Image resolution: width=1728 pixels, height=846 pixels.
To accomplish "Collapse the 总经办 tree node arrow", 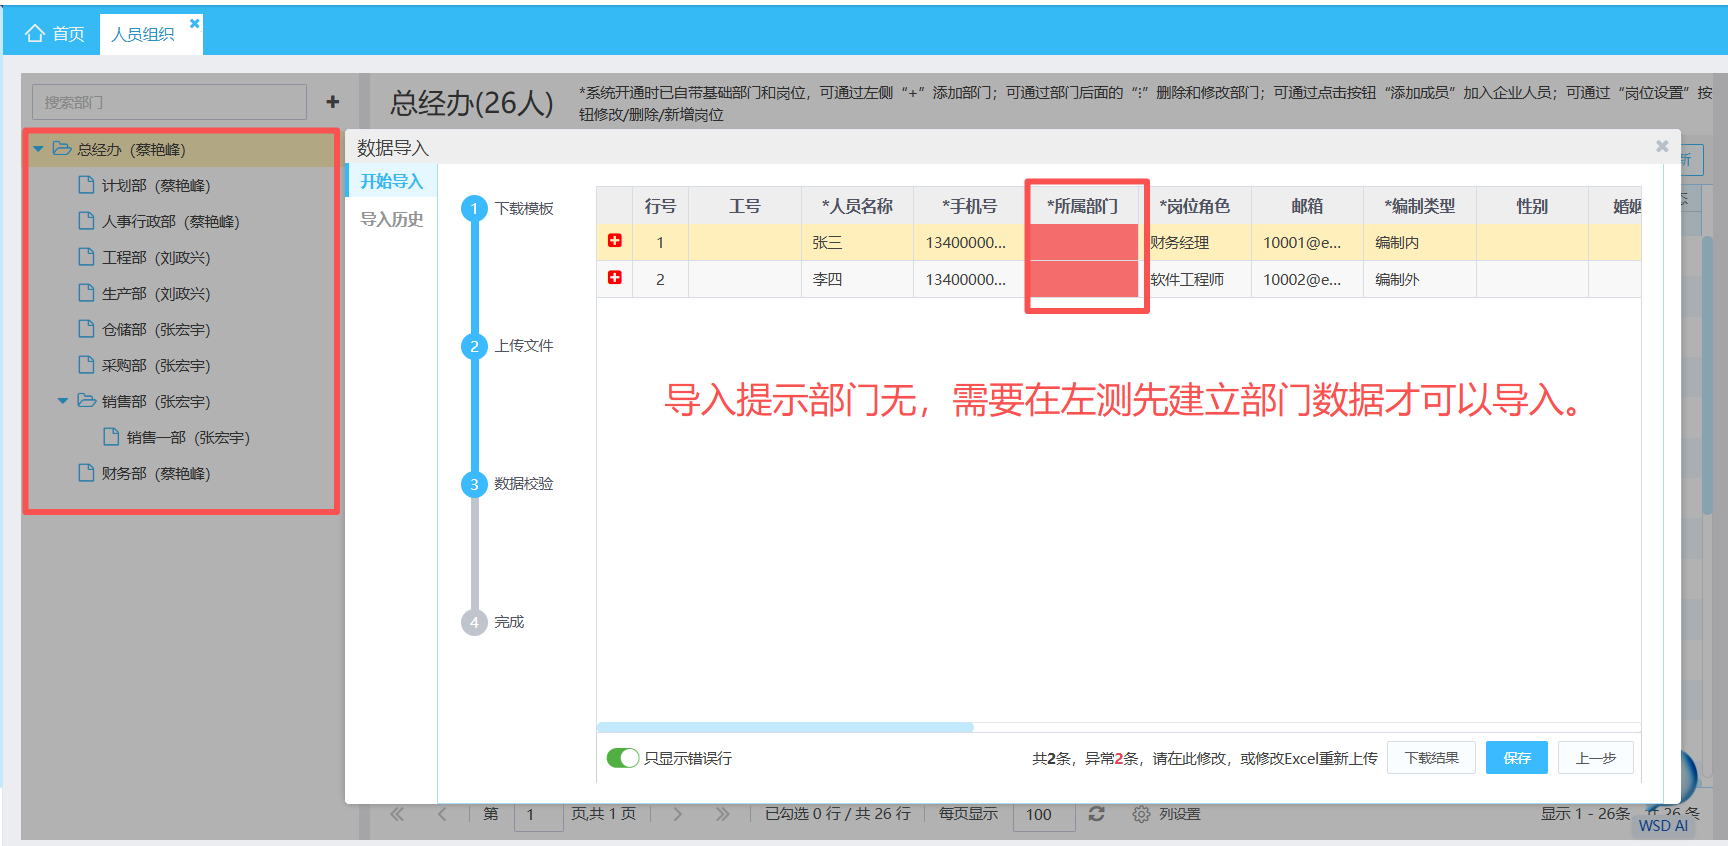I will point(38,149).
